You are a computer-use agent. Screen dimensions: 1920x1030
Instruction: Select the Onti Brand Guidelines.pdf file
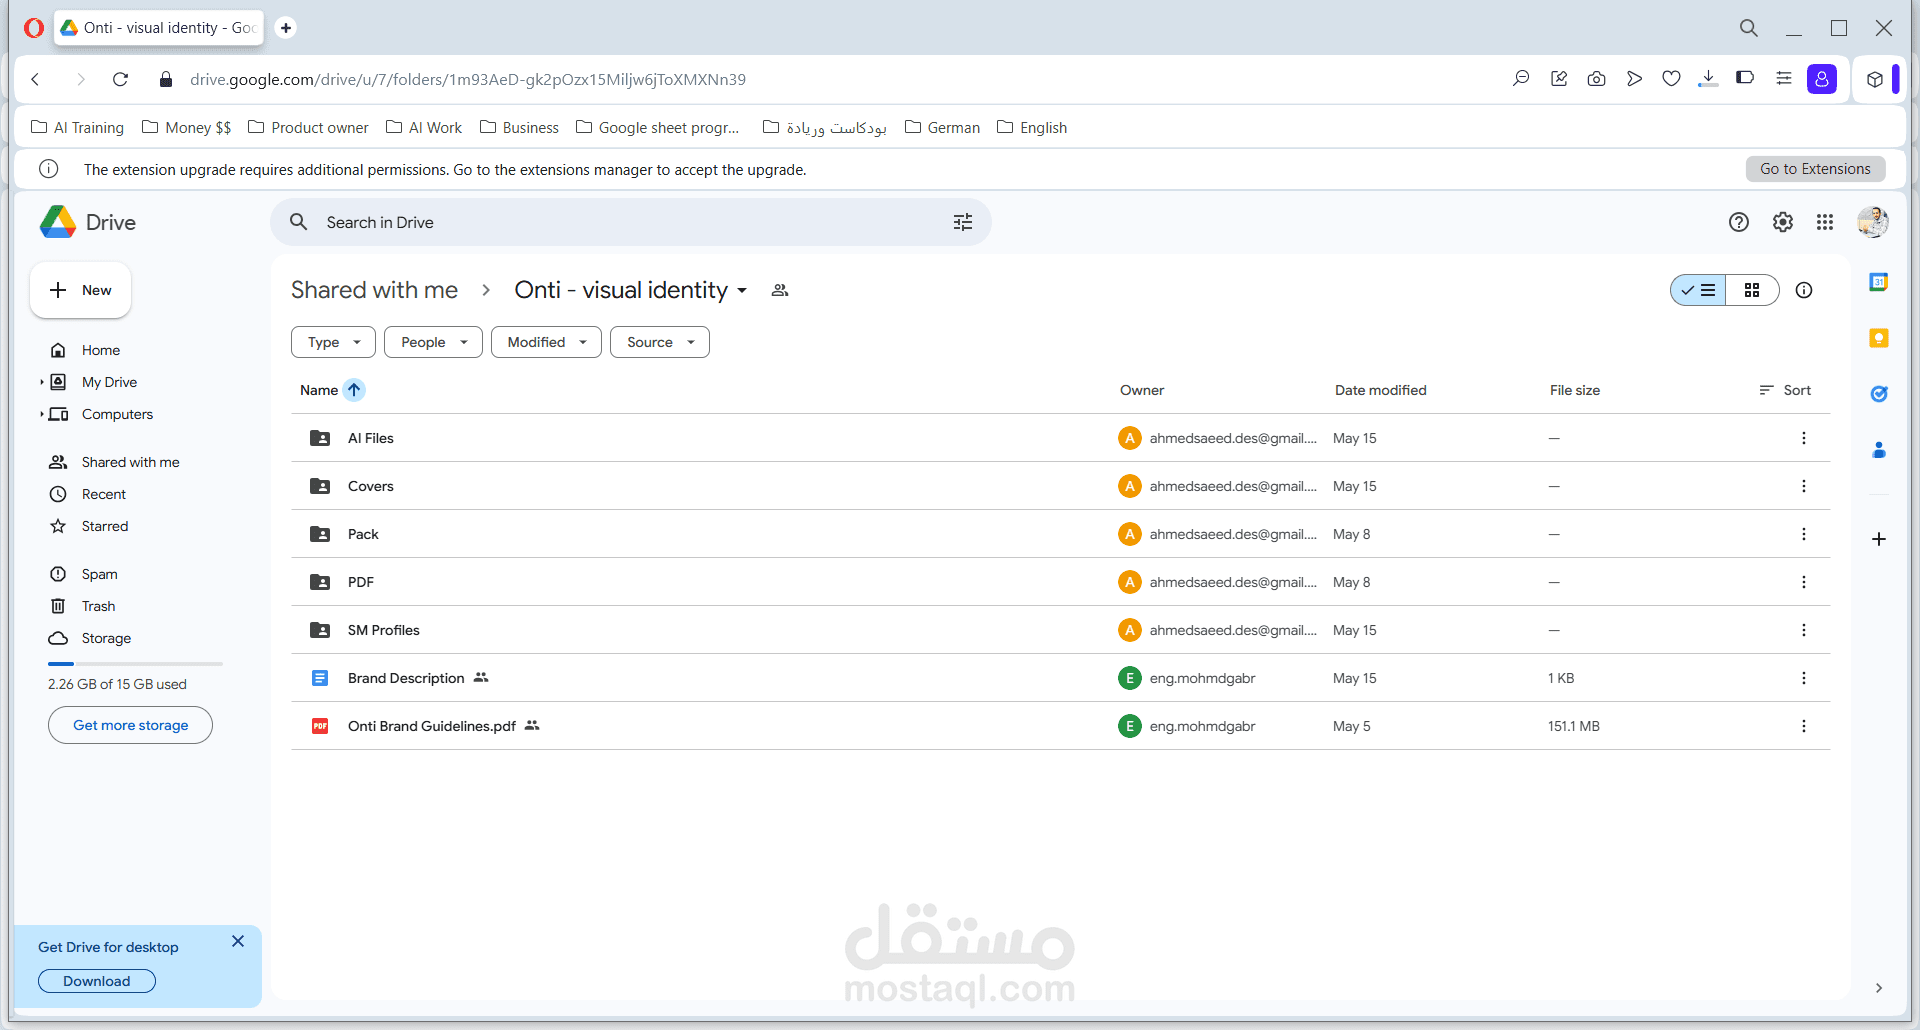point(1060,726)
